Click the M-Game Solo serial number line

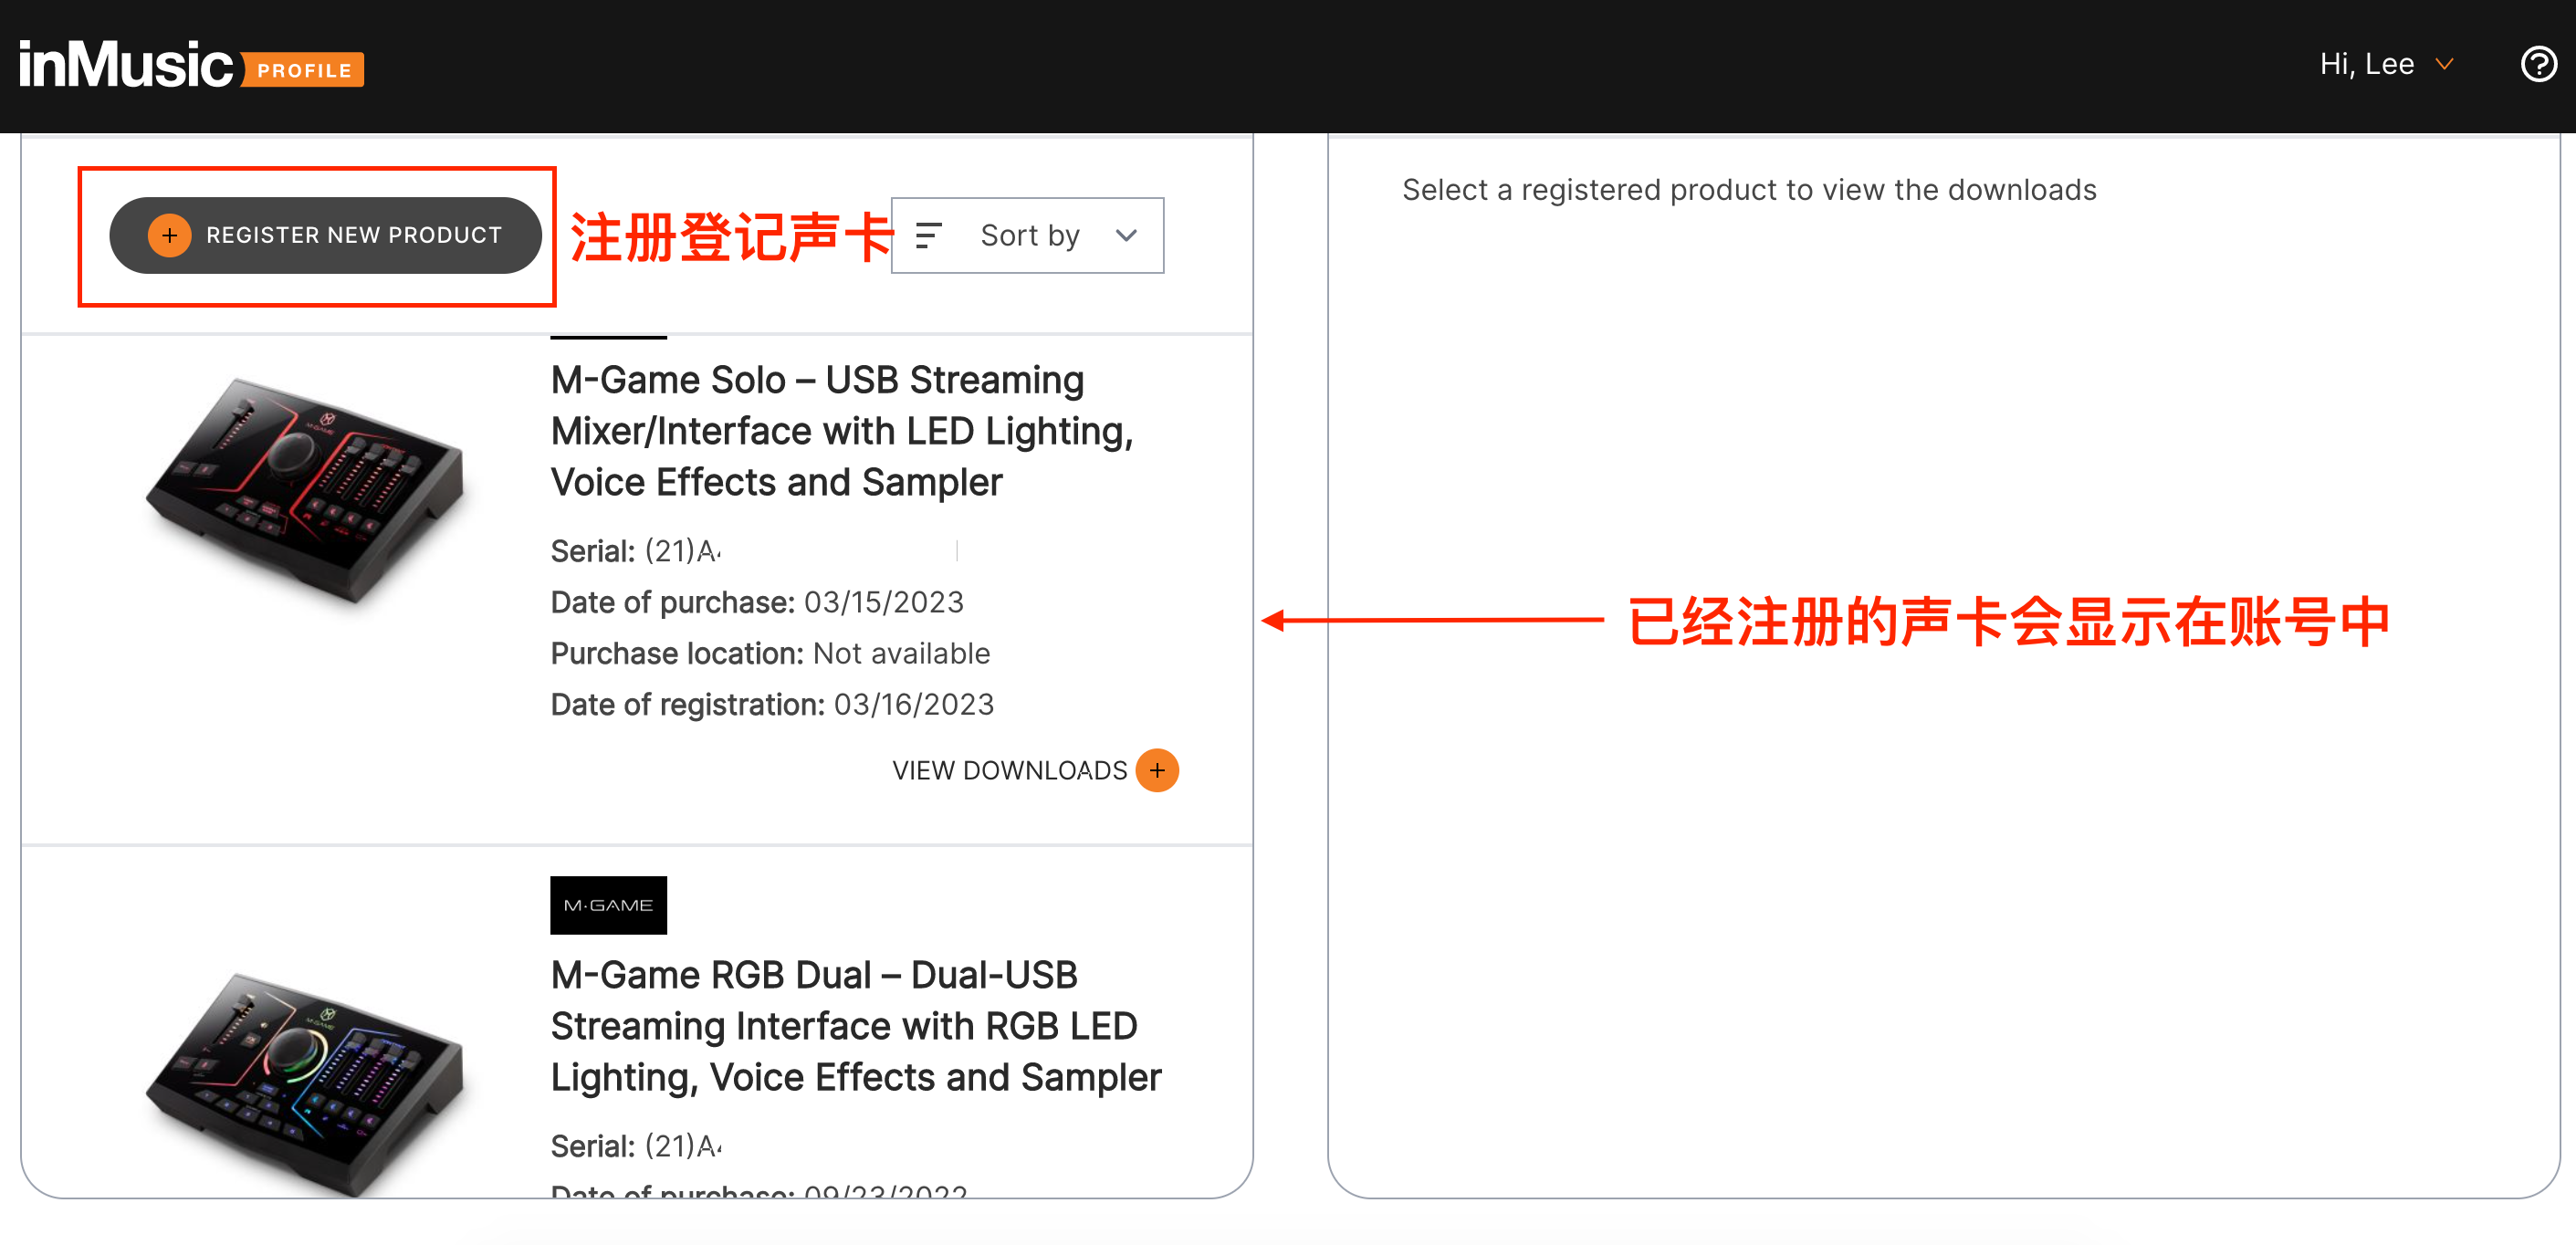636,551
